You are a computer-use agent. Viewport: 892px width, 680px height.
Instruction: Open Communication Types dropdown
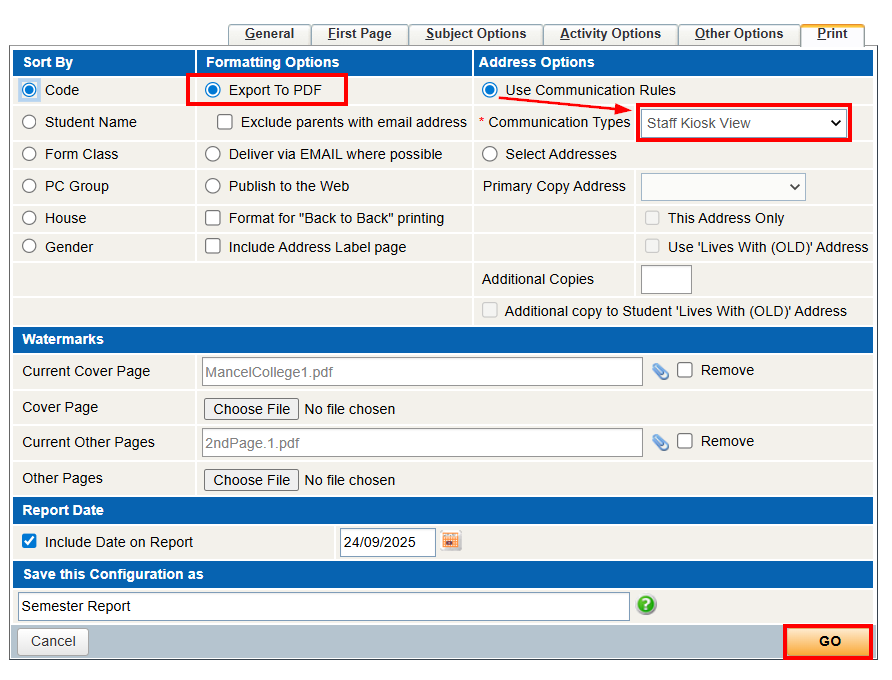pyautogui.click(x=744, y=123)
